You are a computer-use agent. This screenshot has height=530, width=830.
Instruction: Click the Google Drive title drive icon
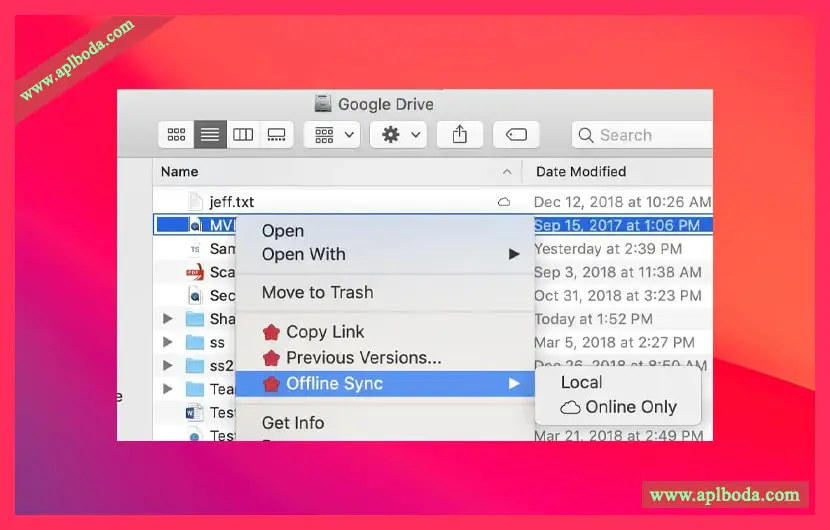[x=323, y=104]
